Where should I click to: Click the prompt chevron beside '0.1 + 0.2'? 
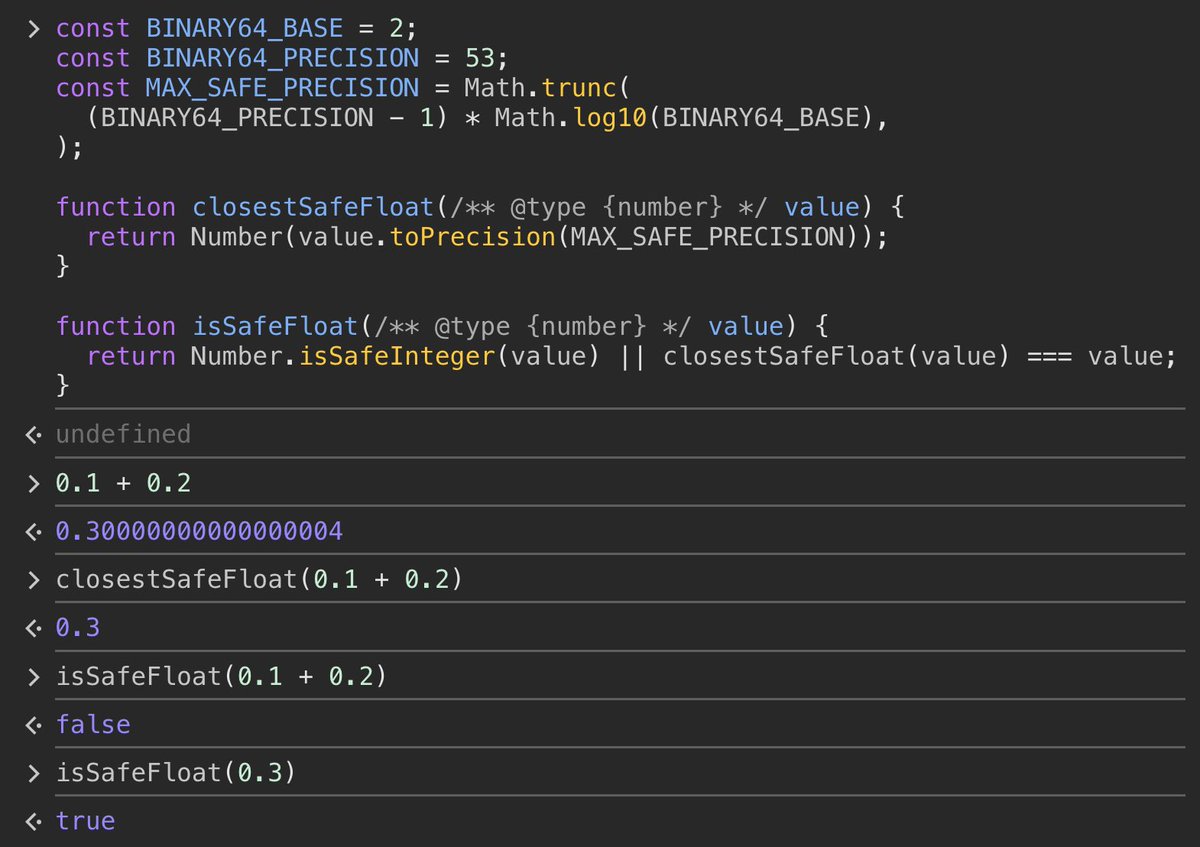(35, 484)
